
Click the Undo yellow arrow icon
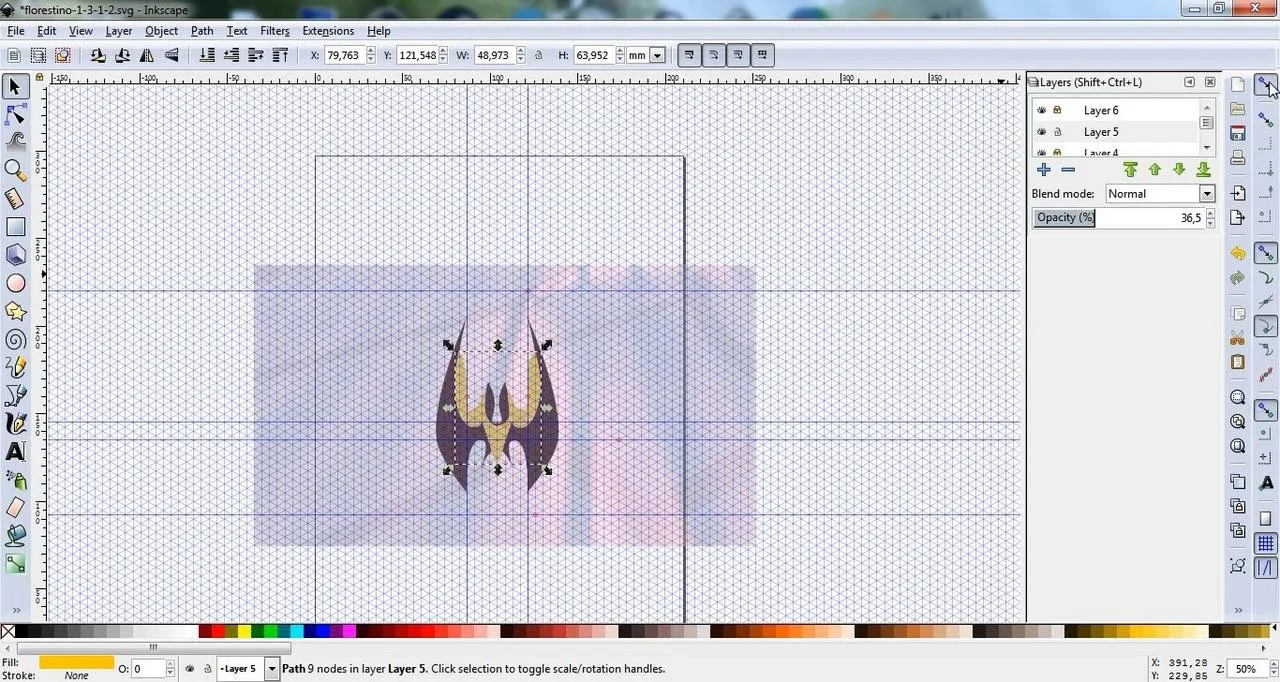tap(1238, 253)
